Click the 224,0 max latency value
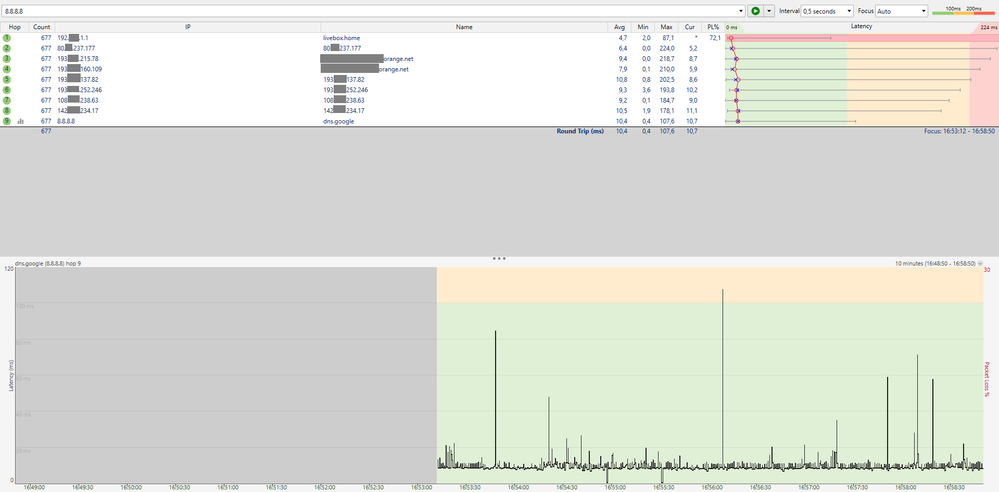Viewport: 999px width, 492px height. [x=667, y=48]
